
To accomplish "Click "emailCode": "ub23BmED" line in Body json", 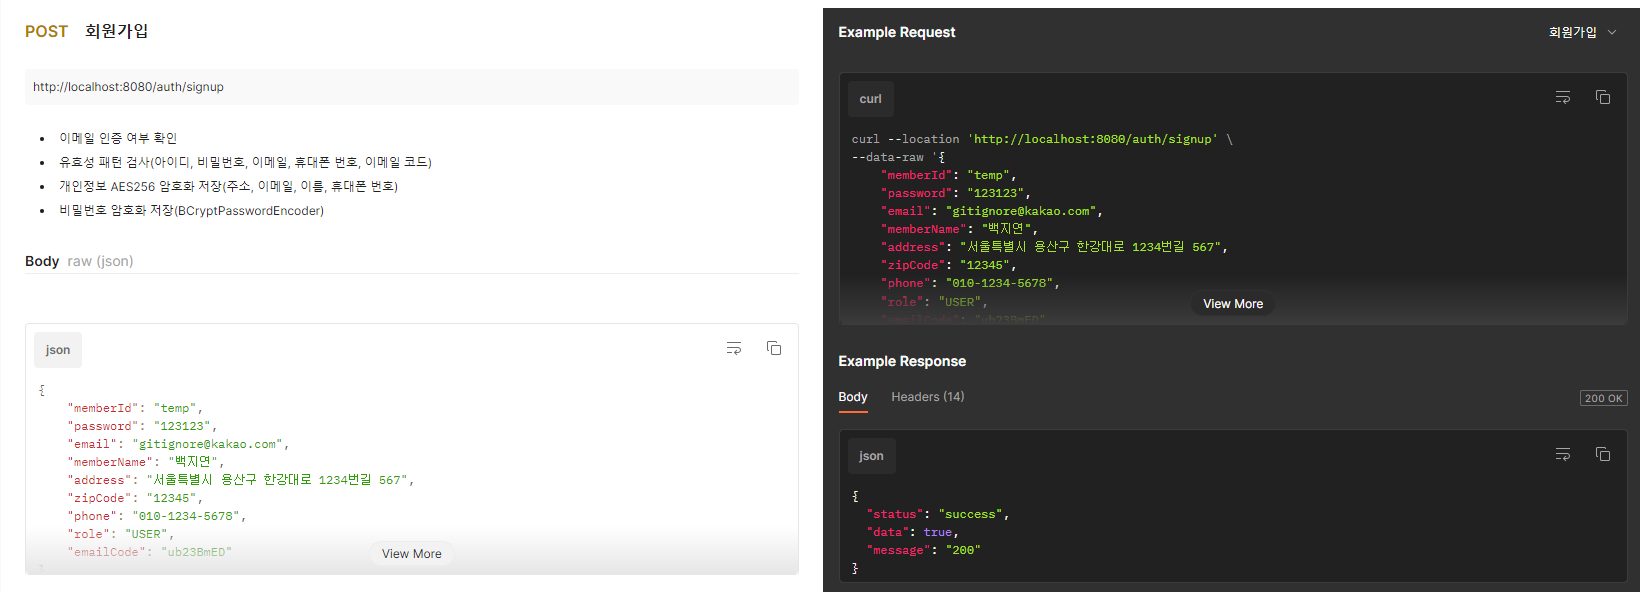I will pyautogui.click(x=149, y=552).
